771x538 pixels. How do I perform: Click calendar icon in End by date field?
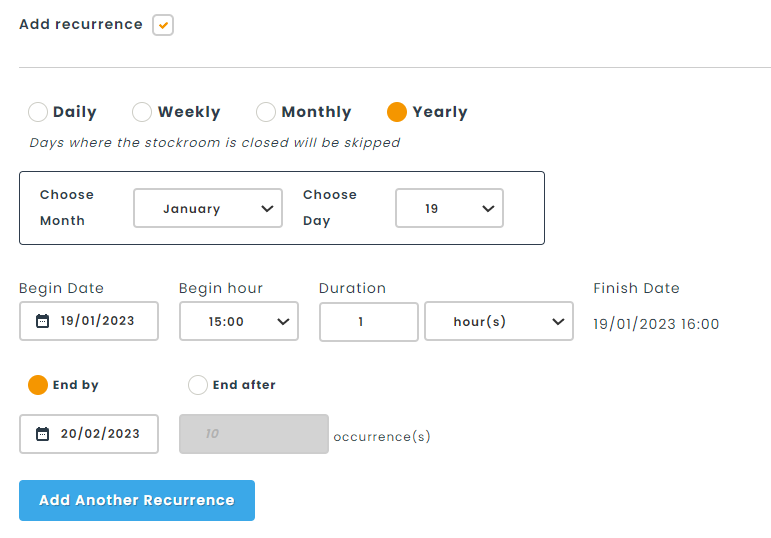pyautogui.click(x=42, y=434)
